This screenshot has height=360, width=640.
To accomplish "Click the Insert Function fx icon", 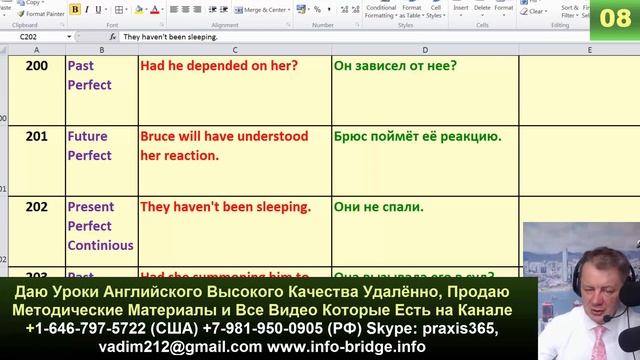I will click(113, 37).
